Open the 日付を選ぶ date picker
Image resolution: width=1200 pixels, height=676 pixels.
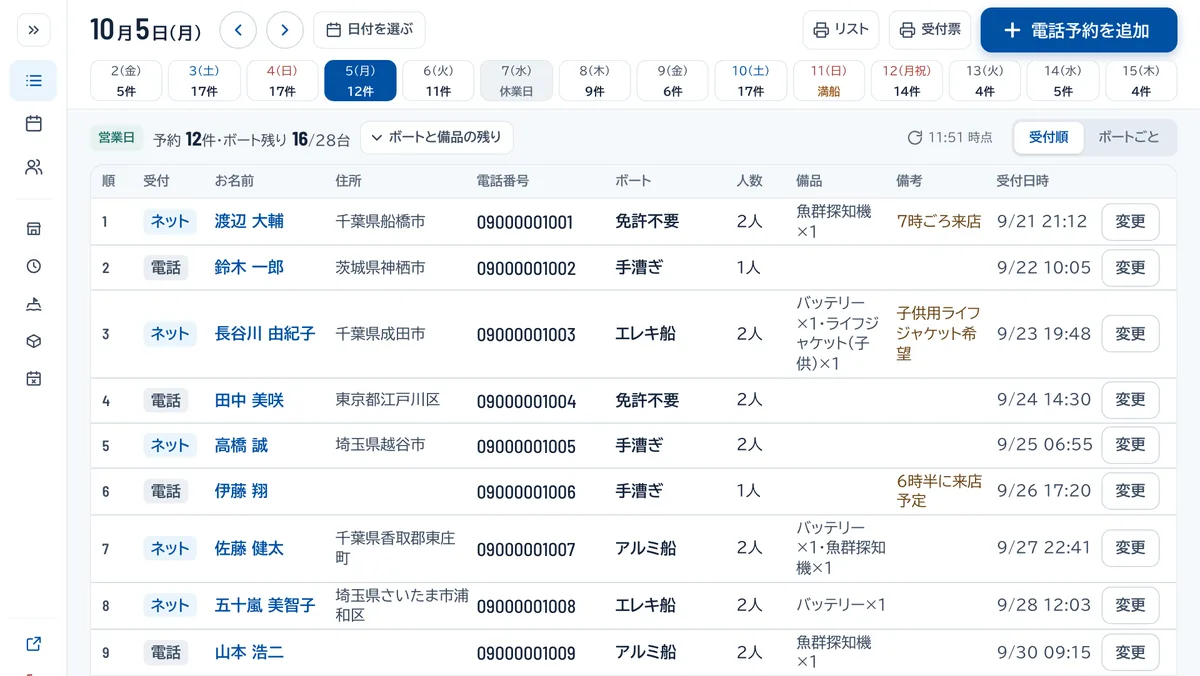tap(369, 30)
